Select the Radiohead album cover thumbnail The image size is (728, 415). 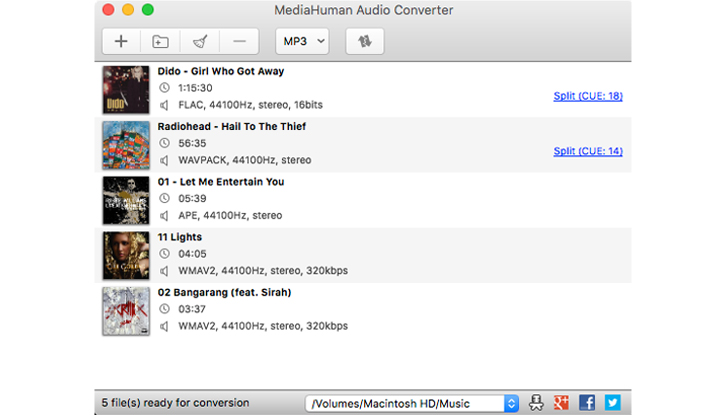[x=126, y=145]
